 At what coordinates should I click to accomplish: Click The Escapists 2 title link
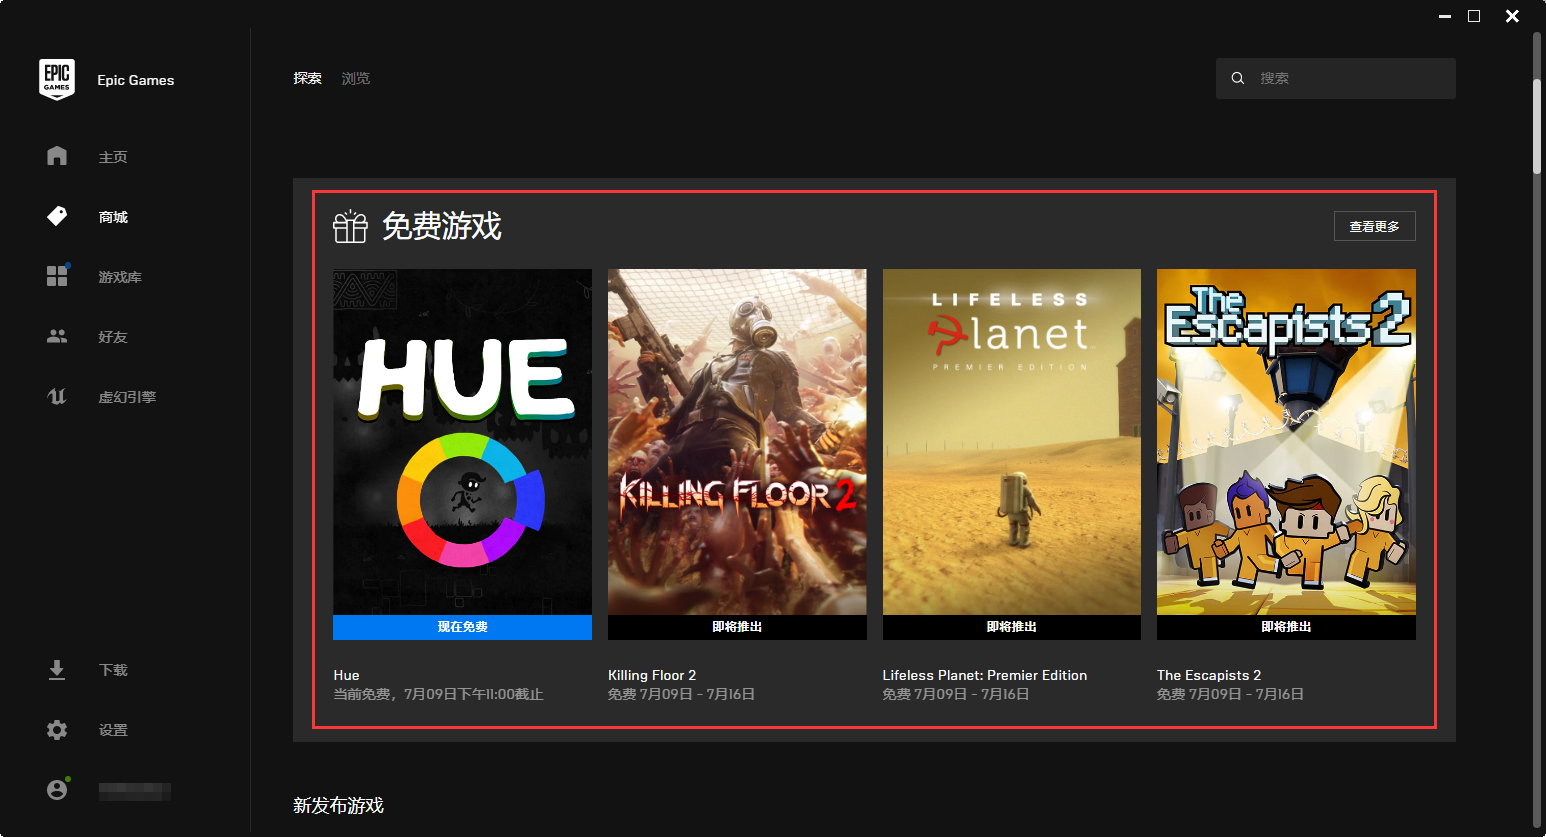tap(1209, 675)
